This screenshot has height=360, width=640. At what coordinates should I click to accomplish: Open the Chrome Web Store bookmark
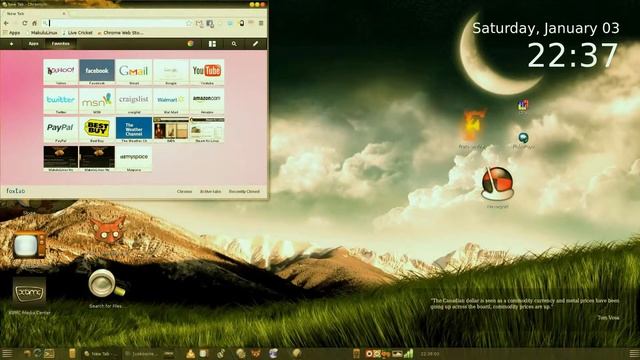pos(120,33)
